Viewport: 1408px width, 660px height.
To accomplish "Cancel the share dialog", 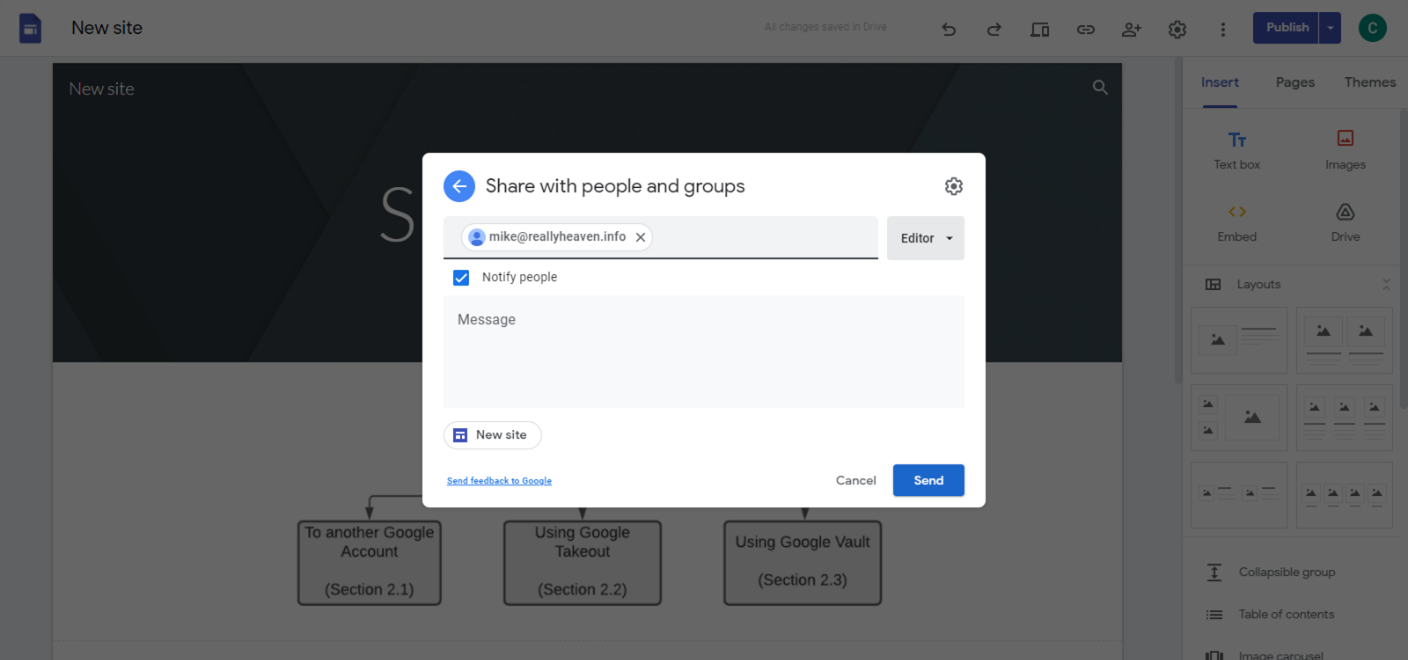I will [x=856, y=480].
